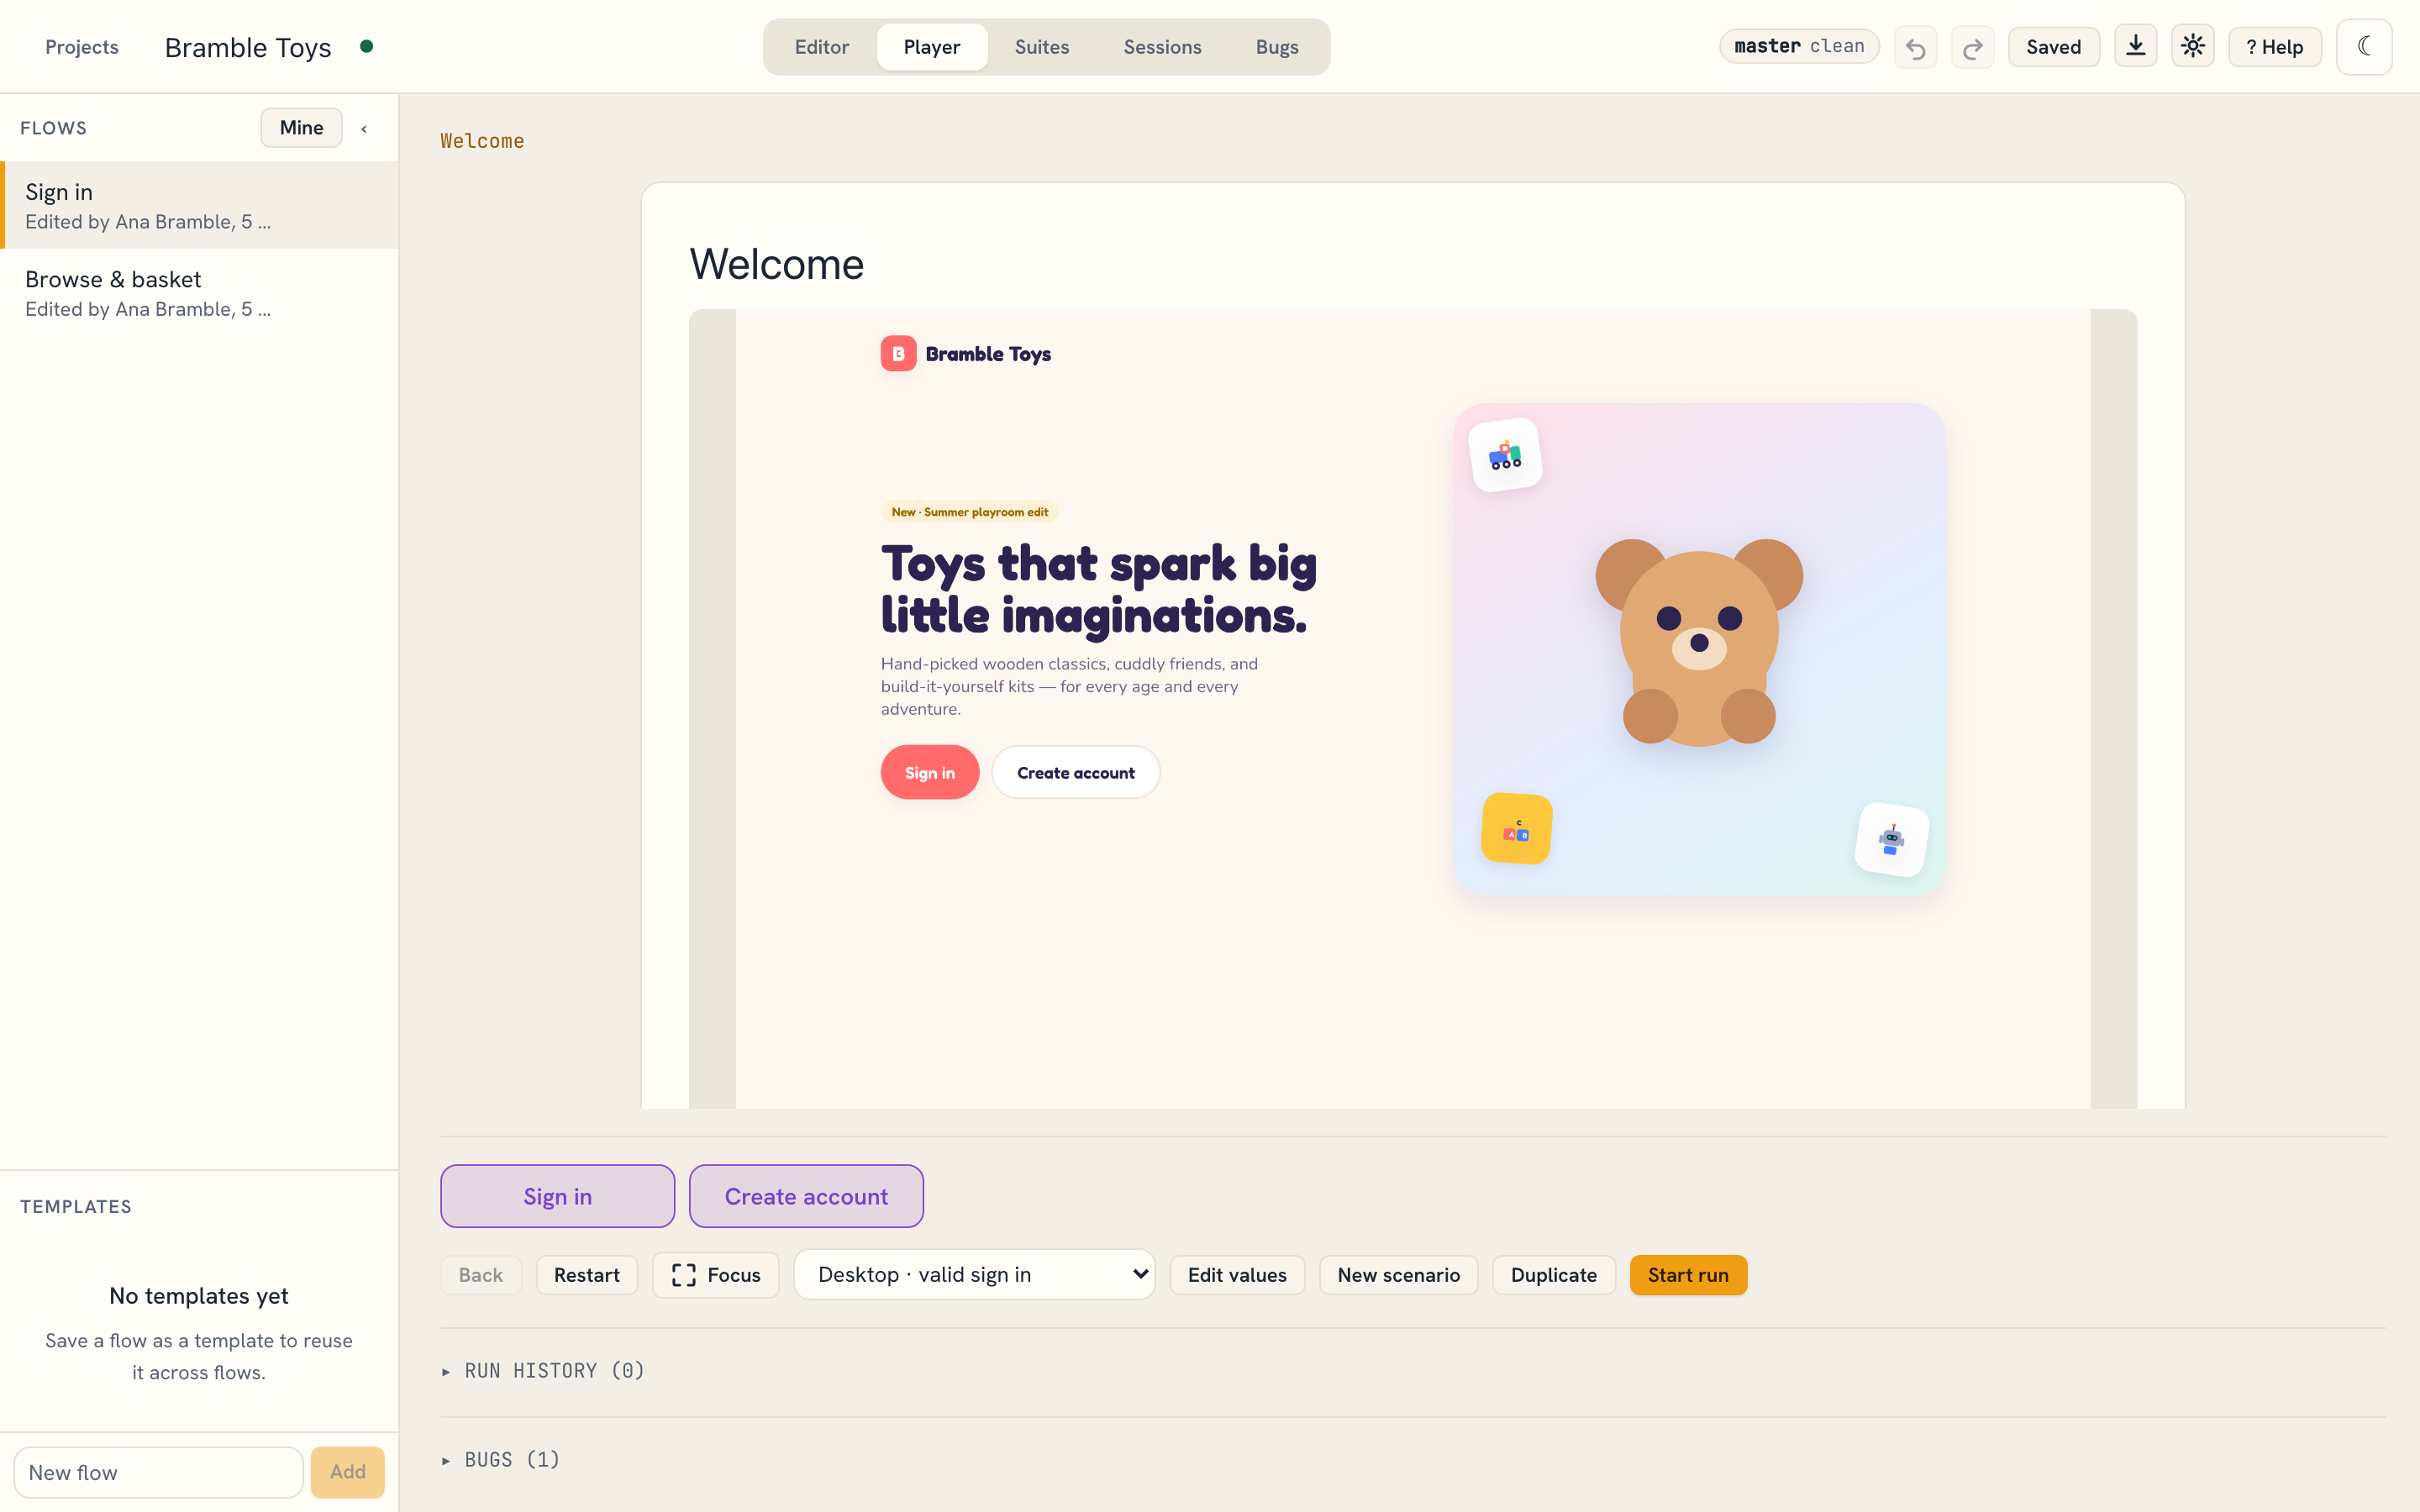Click the toy train icon tile
The width and height of the screenshot is (2420, 1512).
[1505, 455]
